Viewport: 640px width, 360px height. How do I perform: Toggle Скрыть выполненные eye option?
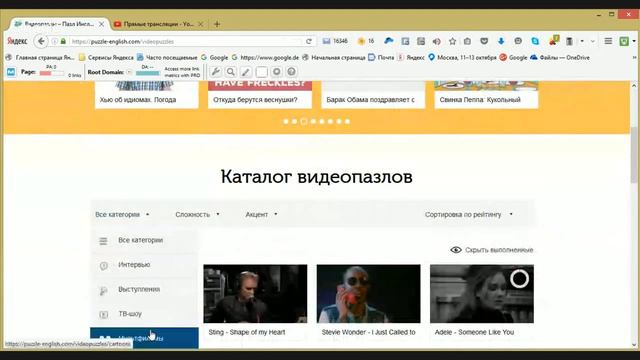[x=492, y=250]
